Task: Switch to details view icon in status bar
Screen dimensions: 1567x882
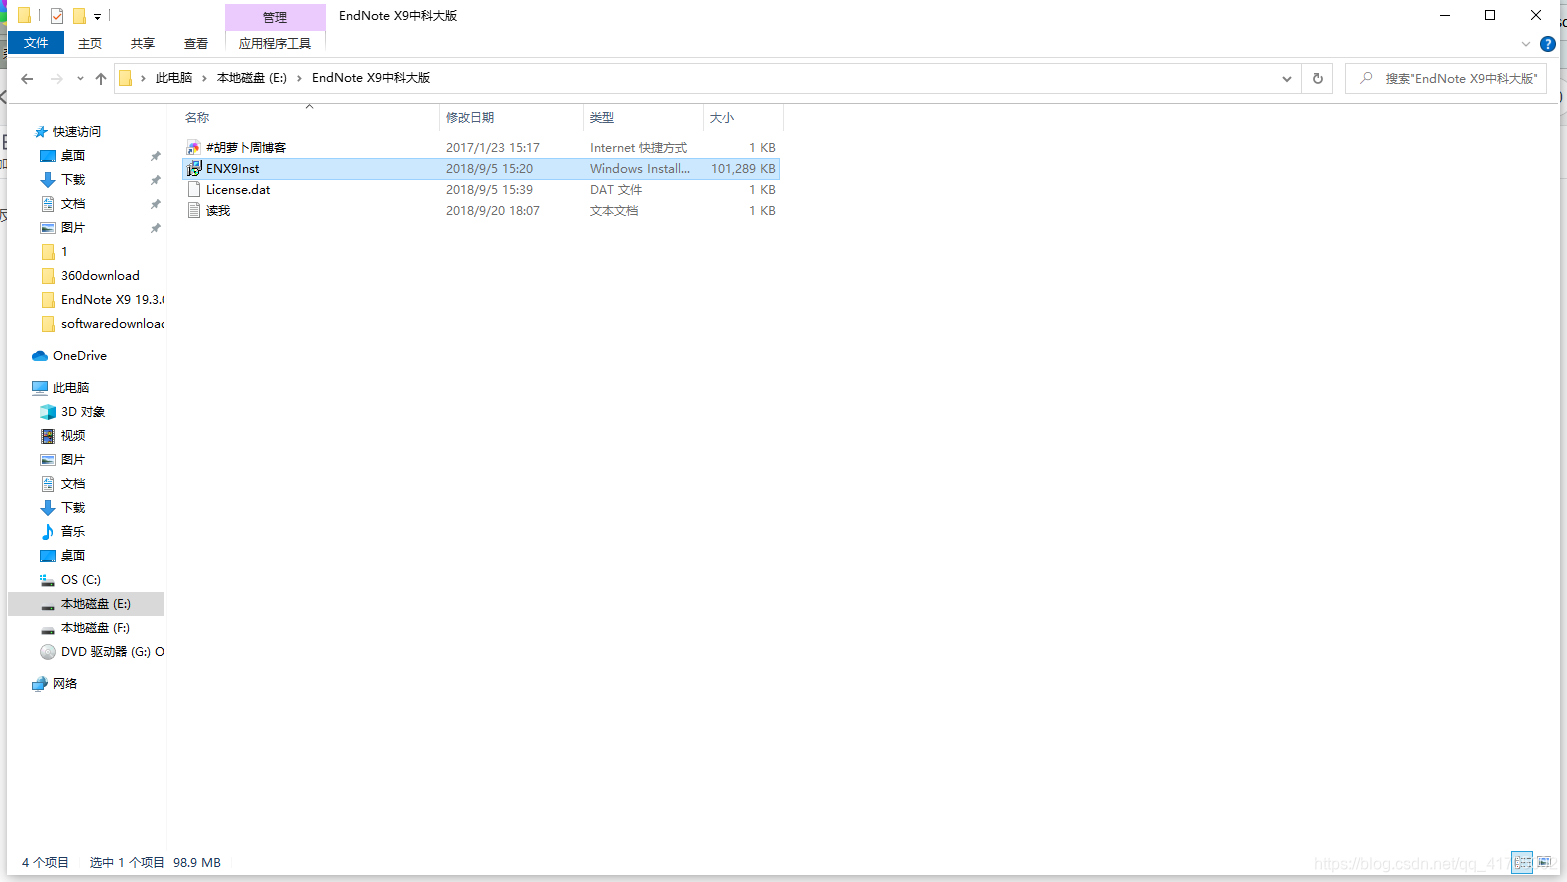Action: click(x=1522, y=862)
